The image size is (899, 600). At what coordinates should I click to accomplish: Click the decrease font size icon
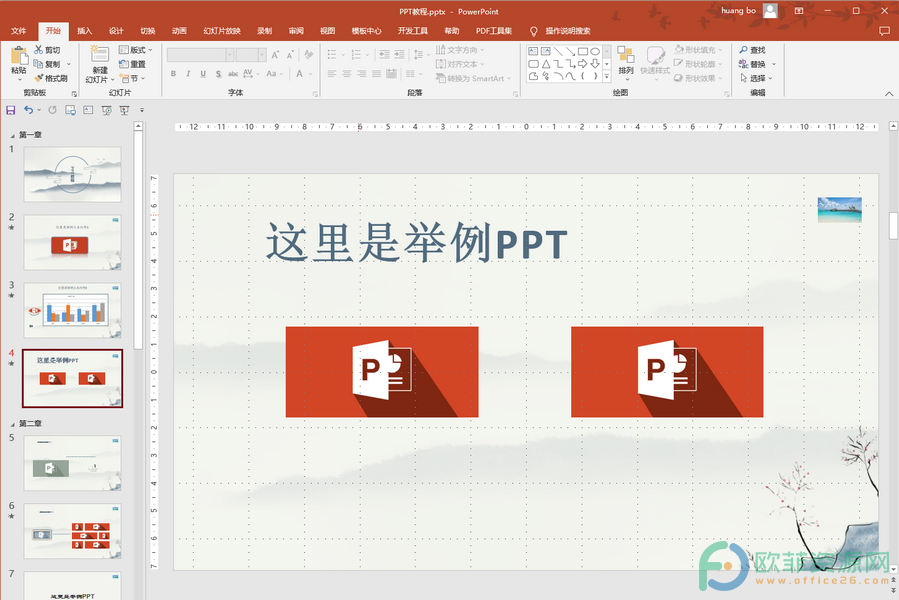click(x=290, y=55)
